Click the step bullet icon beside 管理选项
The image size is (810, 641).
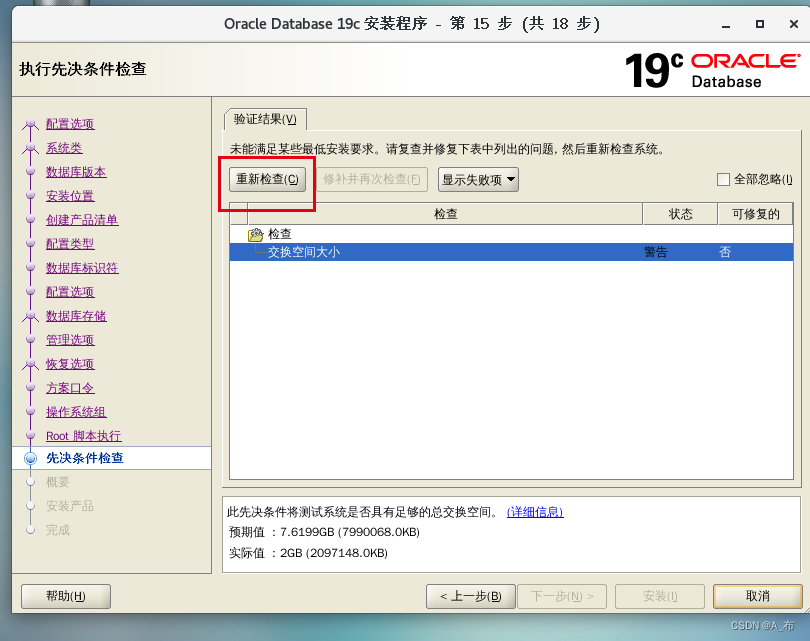pyautogui.click(x=30, y=339)
